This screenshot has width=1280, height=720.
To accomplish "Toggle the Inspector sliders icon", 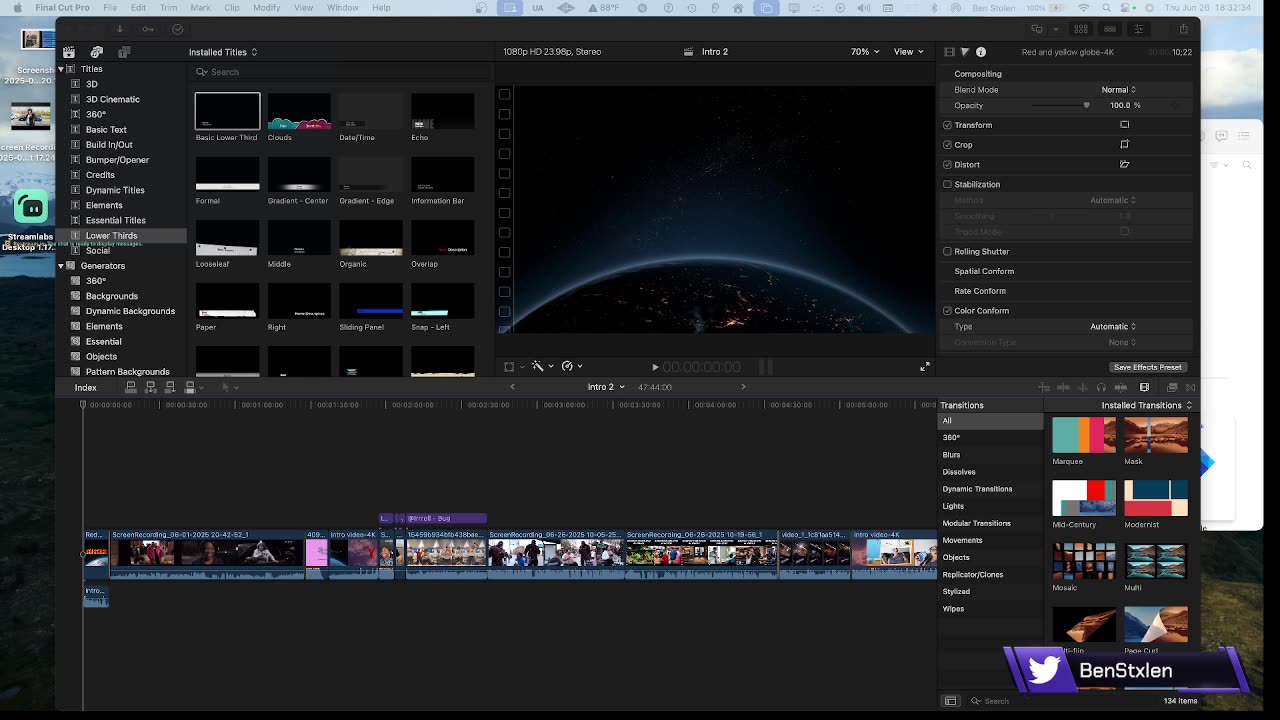I will click(1138, 29).
